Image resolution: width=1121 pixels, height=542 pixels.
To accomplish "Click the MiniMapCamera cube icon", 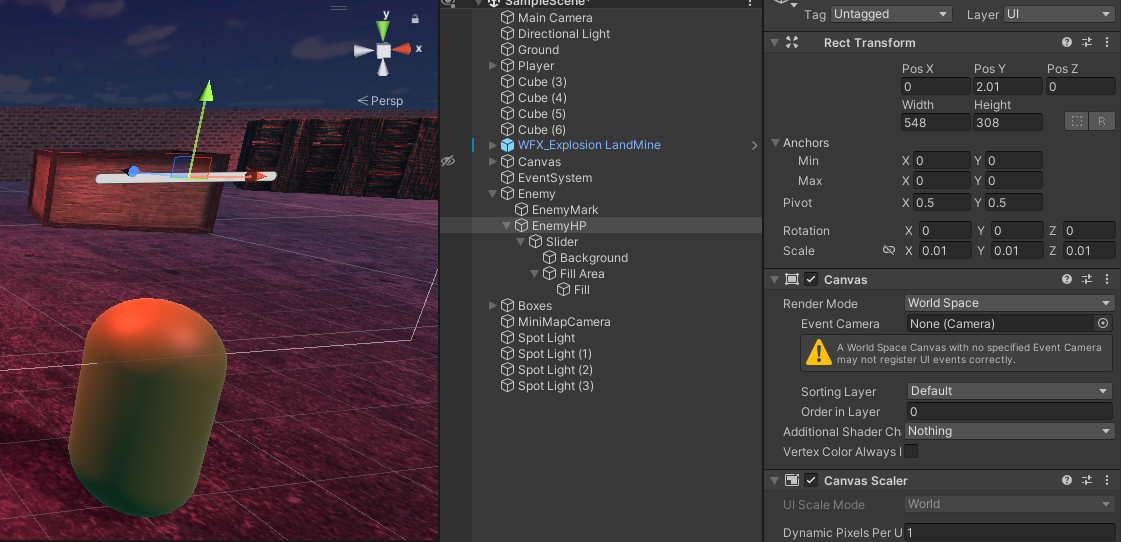I will click(508, 322).
